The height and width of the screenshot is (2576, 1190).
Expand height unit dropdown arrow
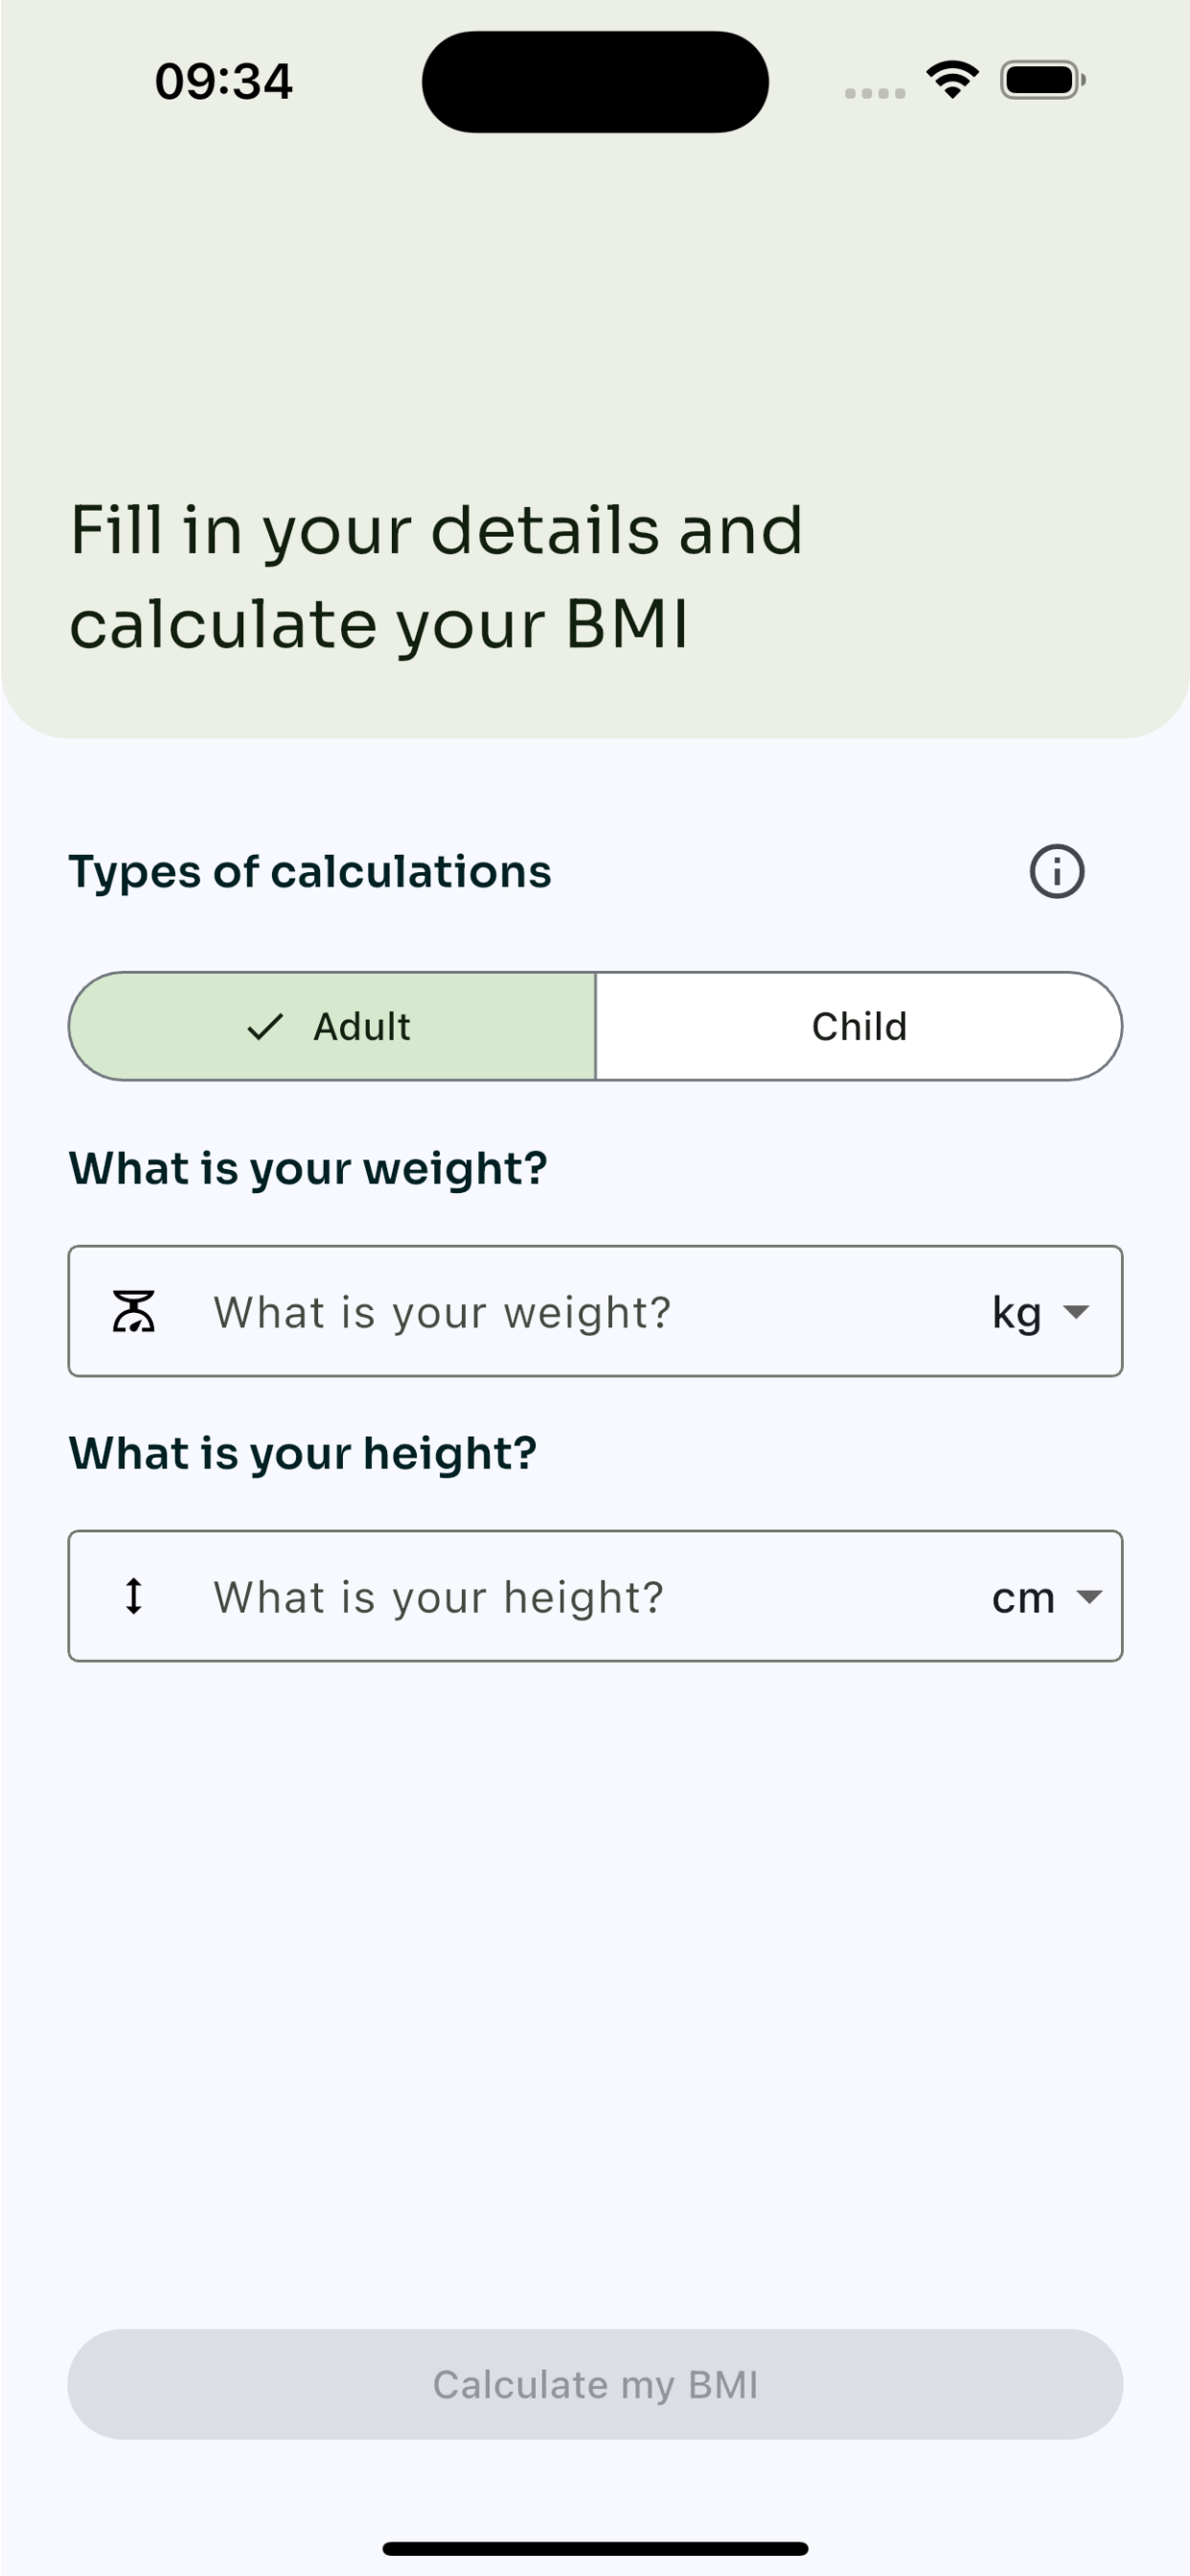pos(1089,1596)
